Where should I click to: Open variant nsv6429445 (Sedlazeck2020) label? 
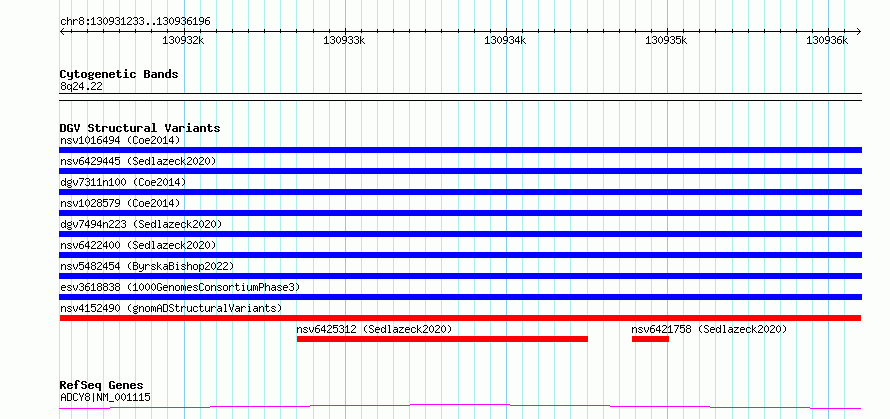click(x=138, y=161)
